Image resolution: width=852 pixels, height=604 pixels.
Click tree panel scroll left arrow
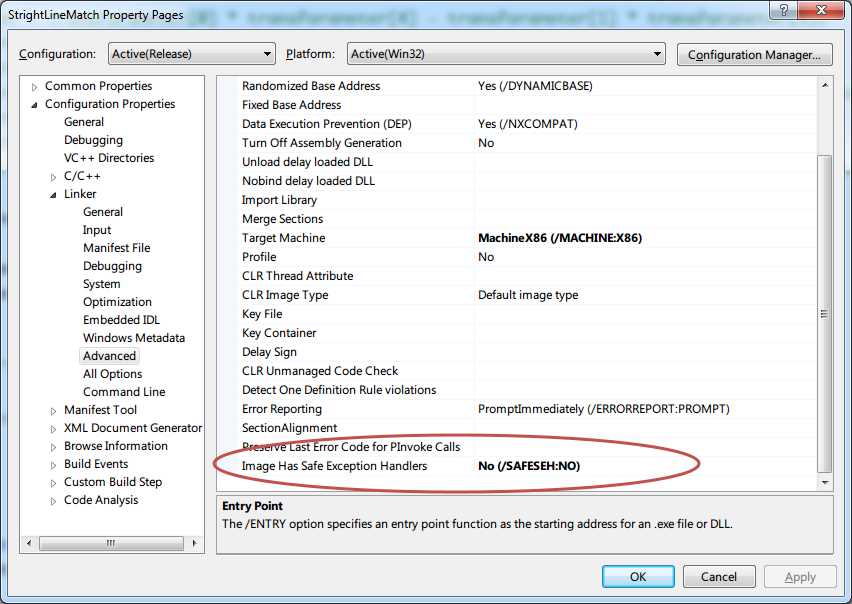coord(29,543)
